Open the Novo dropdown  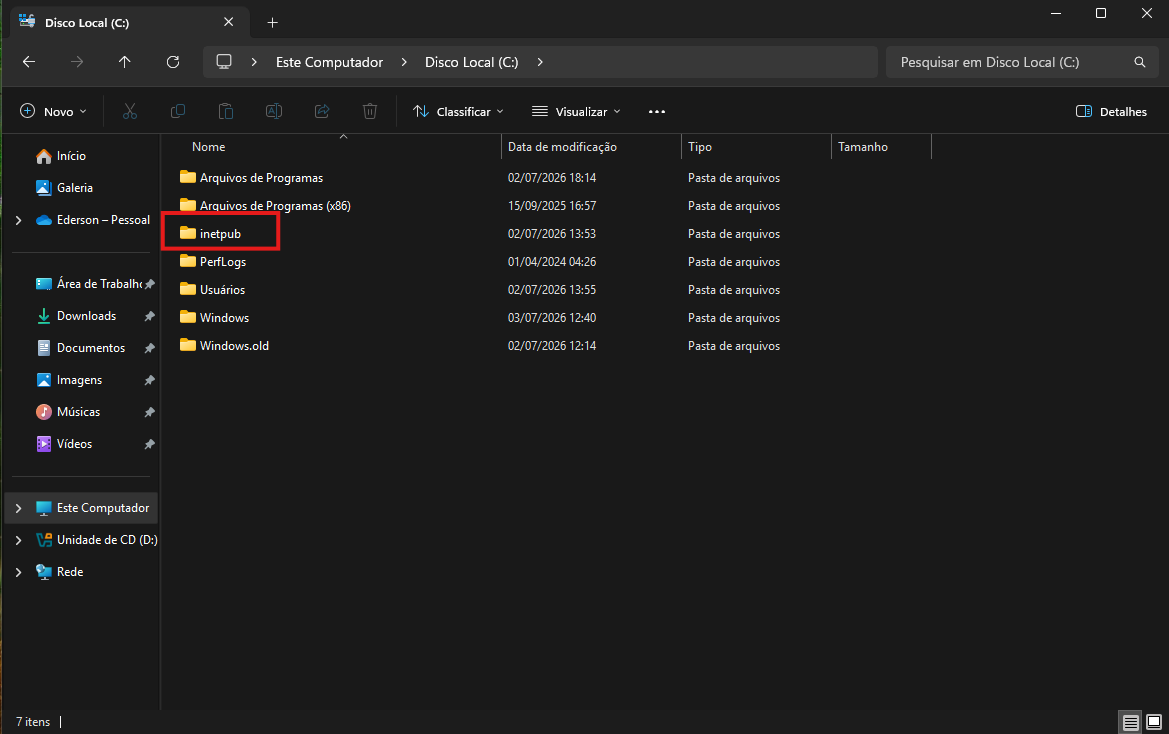pos(53,112)
